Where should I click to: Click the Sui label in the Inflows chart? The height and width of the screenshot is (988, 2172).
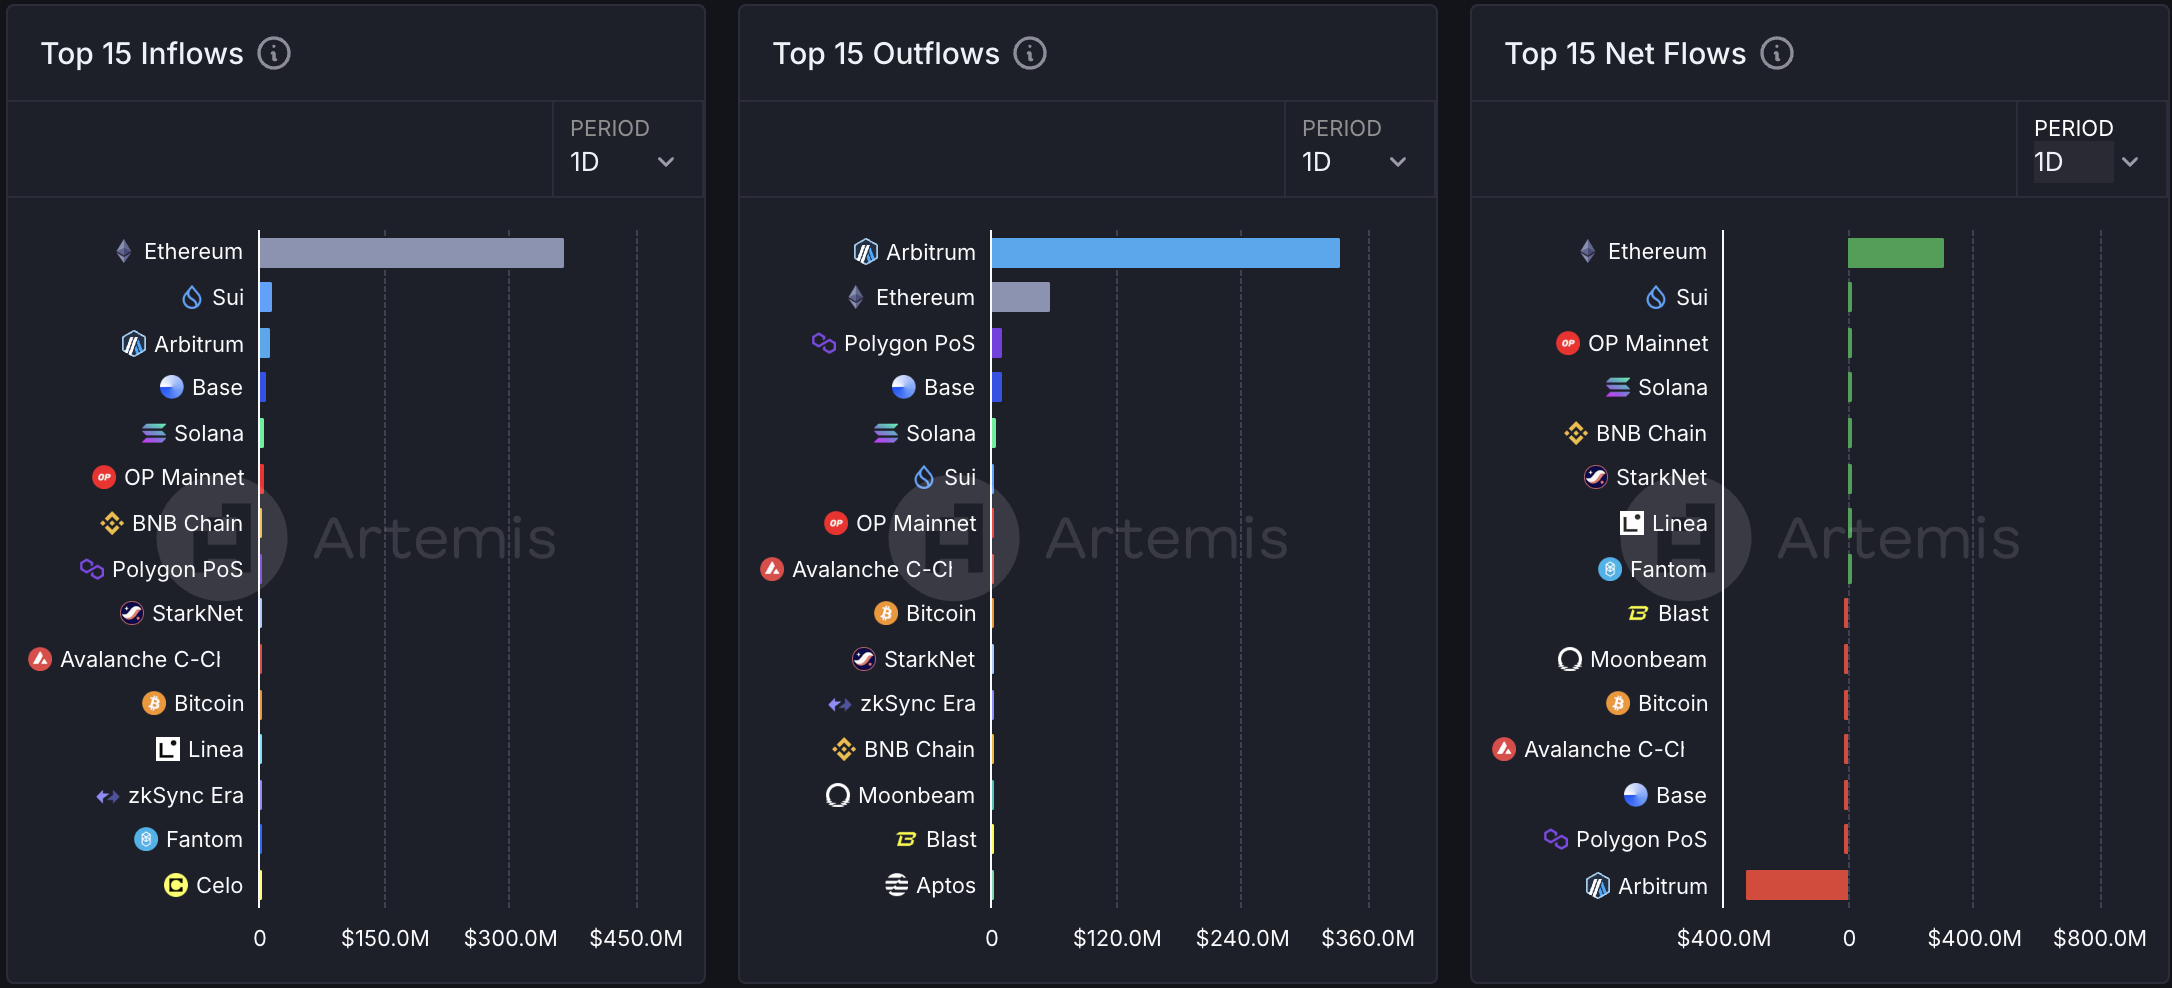coord(228,297)
